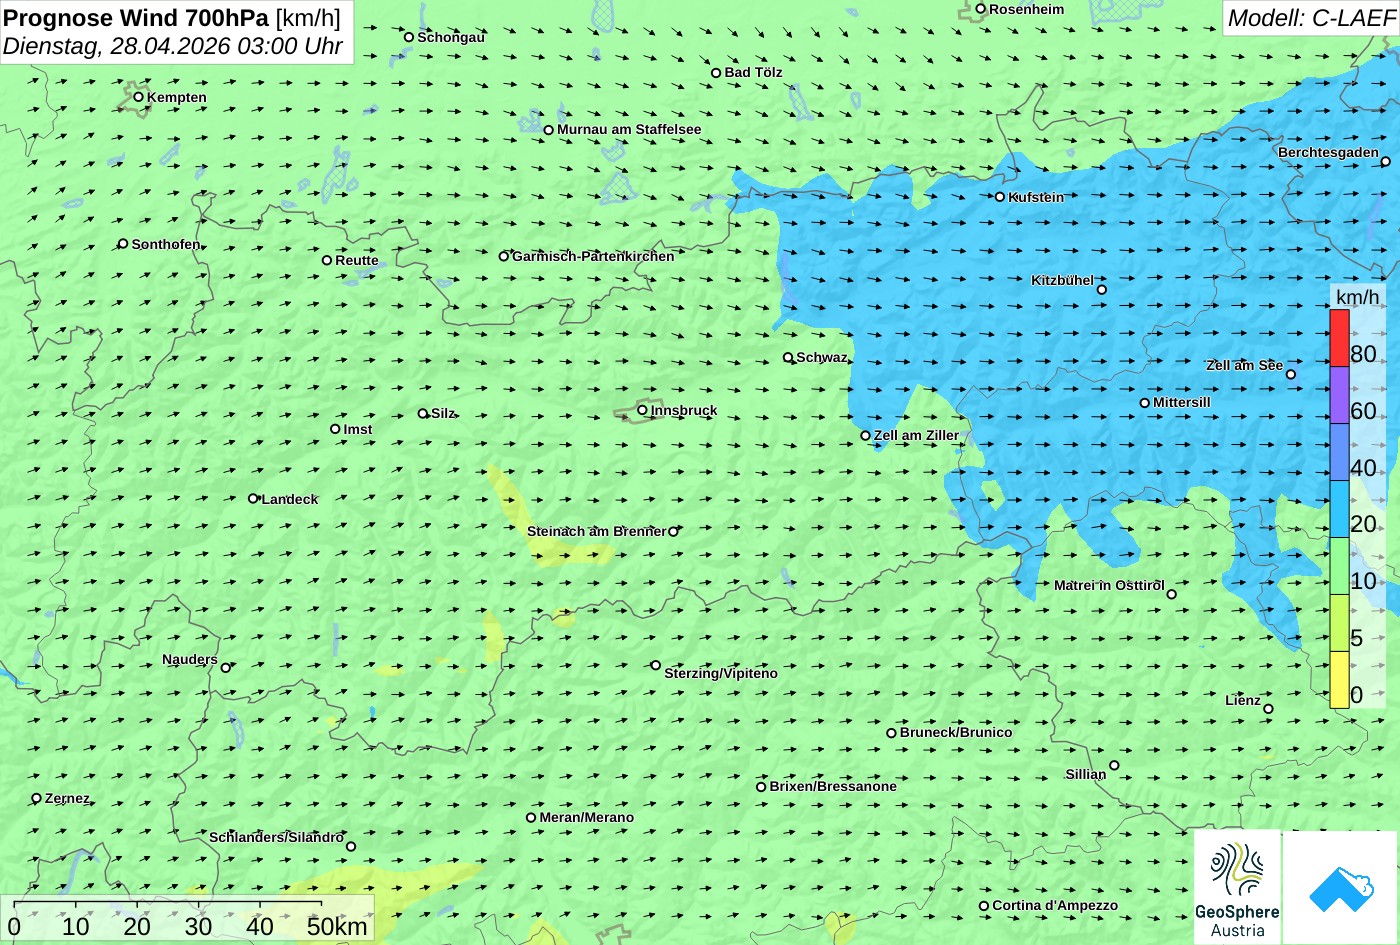Click the 'Nauders' label

coord(190,659)
